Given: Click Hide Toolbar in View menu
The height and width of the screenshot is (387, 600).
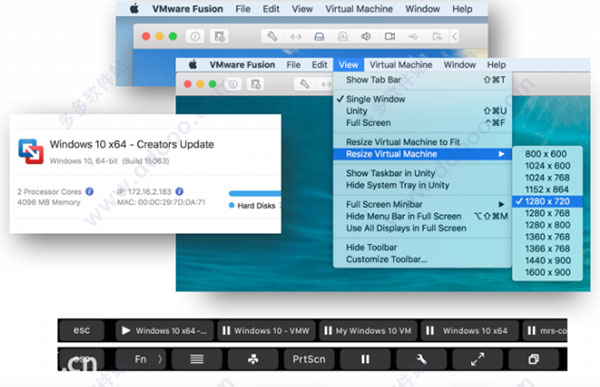Looking at the screenshot, I should [422, 247].
